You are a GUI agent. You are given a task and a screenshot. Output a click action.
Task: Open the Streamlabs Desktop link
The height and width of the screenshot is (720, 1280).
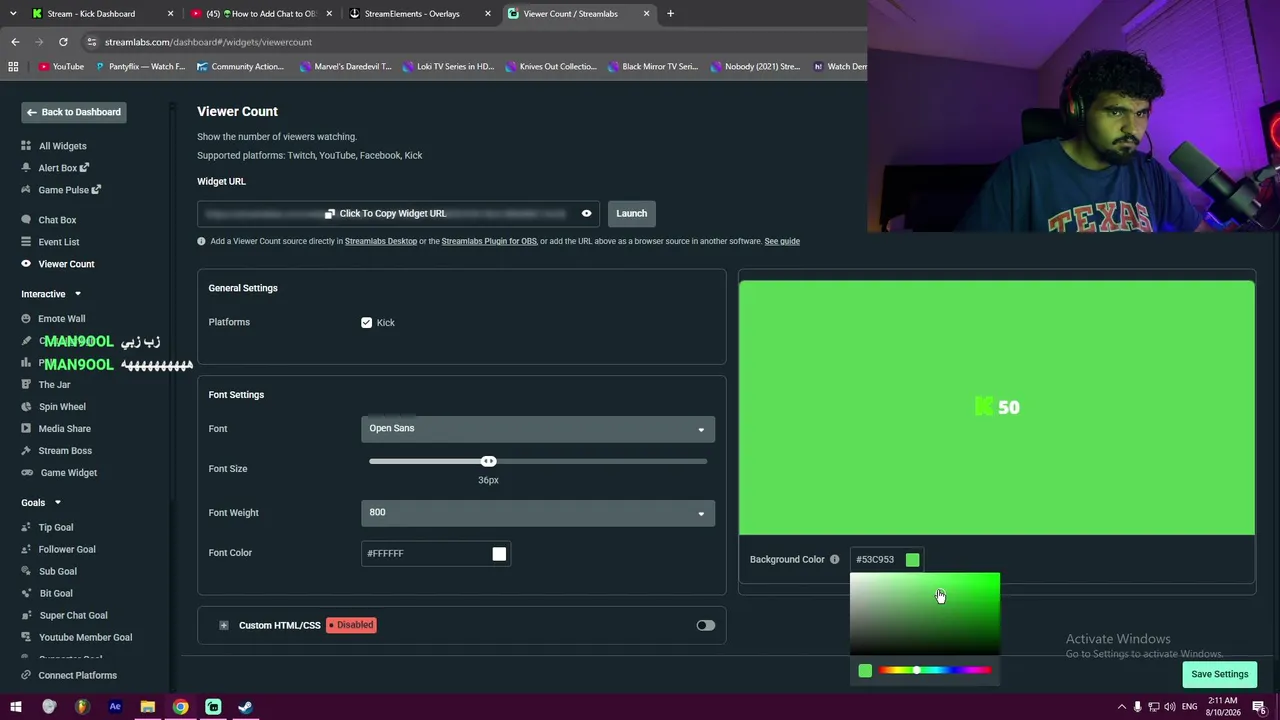pyautogui.click(x=381, y=241)
